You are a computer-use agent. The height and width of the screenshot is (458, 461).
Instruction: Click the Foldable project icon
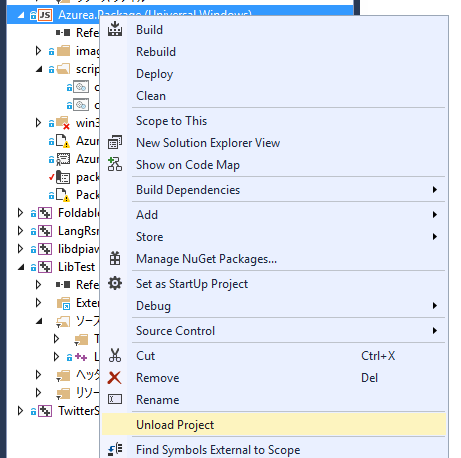tap(45, 213)
